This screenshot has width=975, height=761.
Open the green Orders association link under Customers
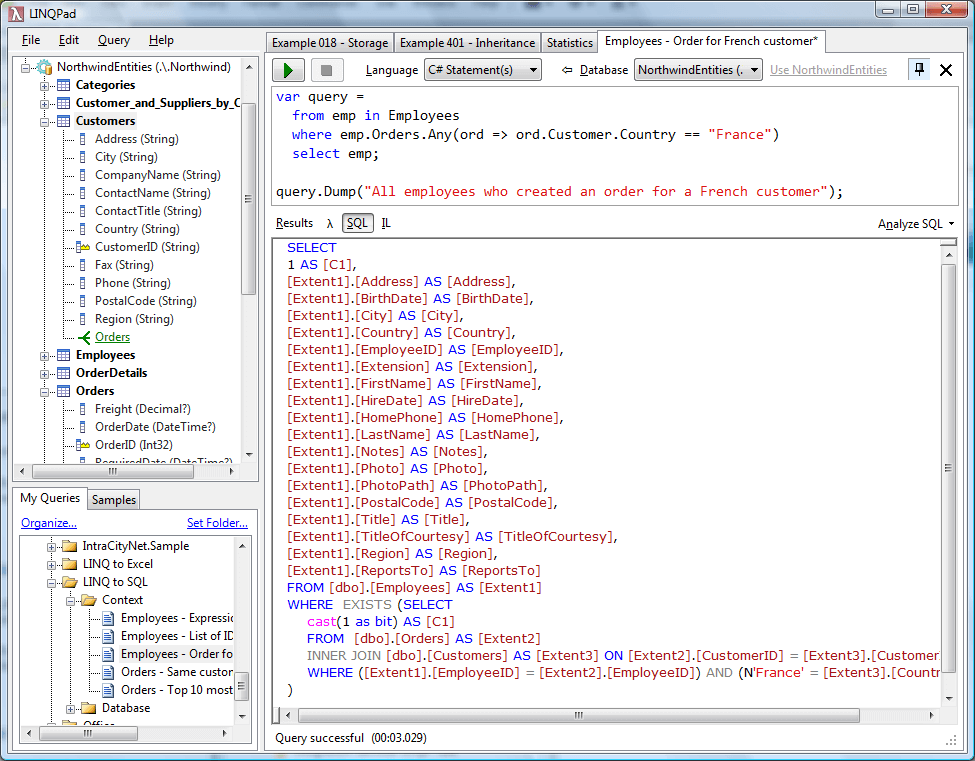pyautogui.click(x=113, y=337)
